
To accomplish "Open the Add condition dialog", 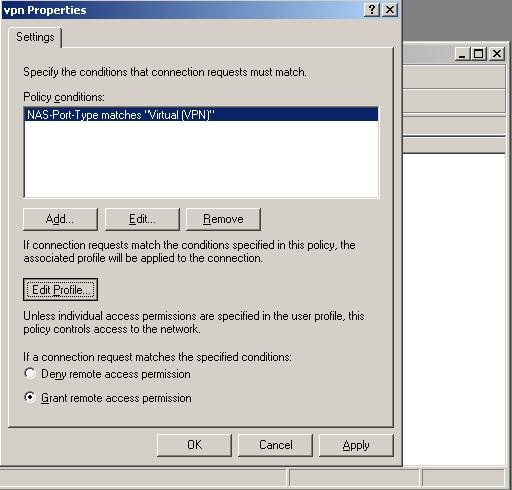I will click(x=60, y=219).
